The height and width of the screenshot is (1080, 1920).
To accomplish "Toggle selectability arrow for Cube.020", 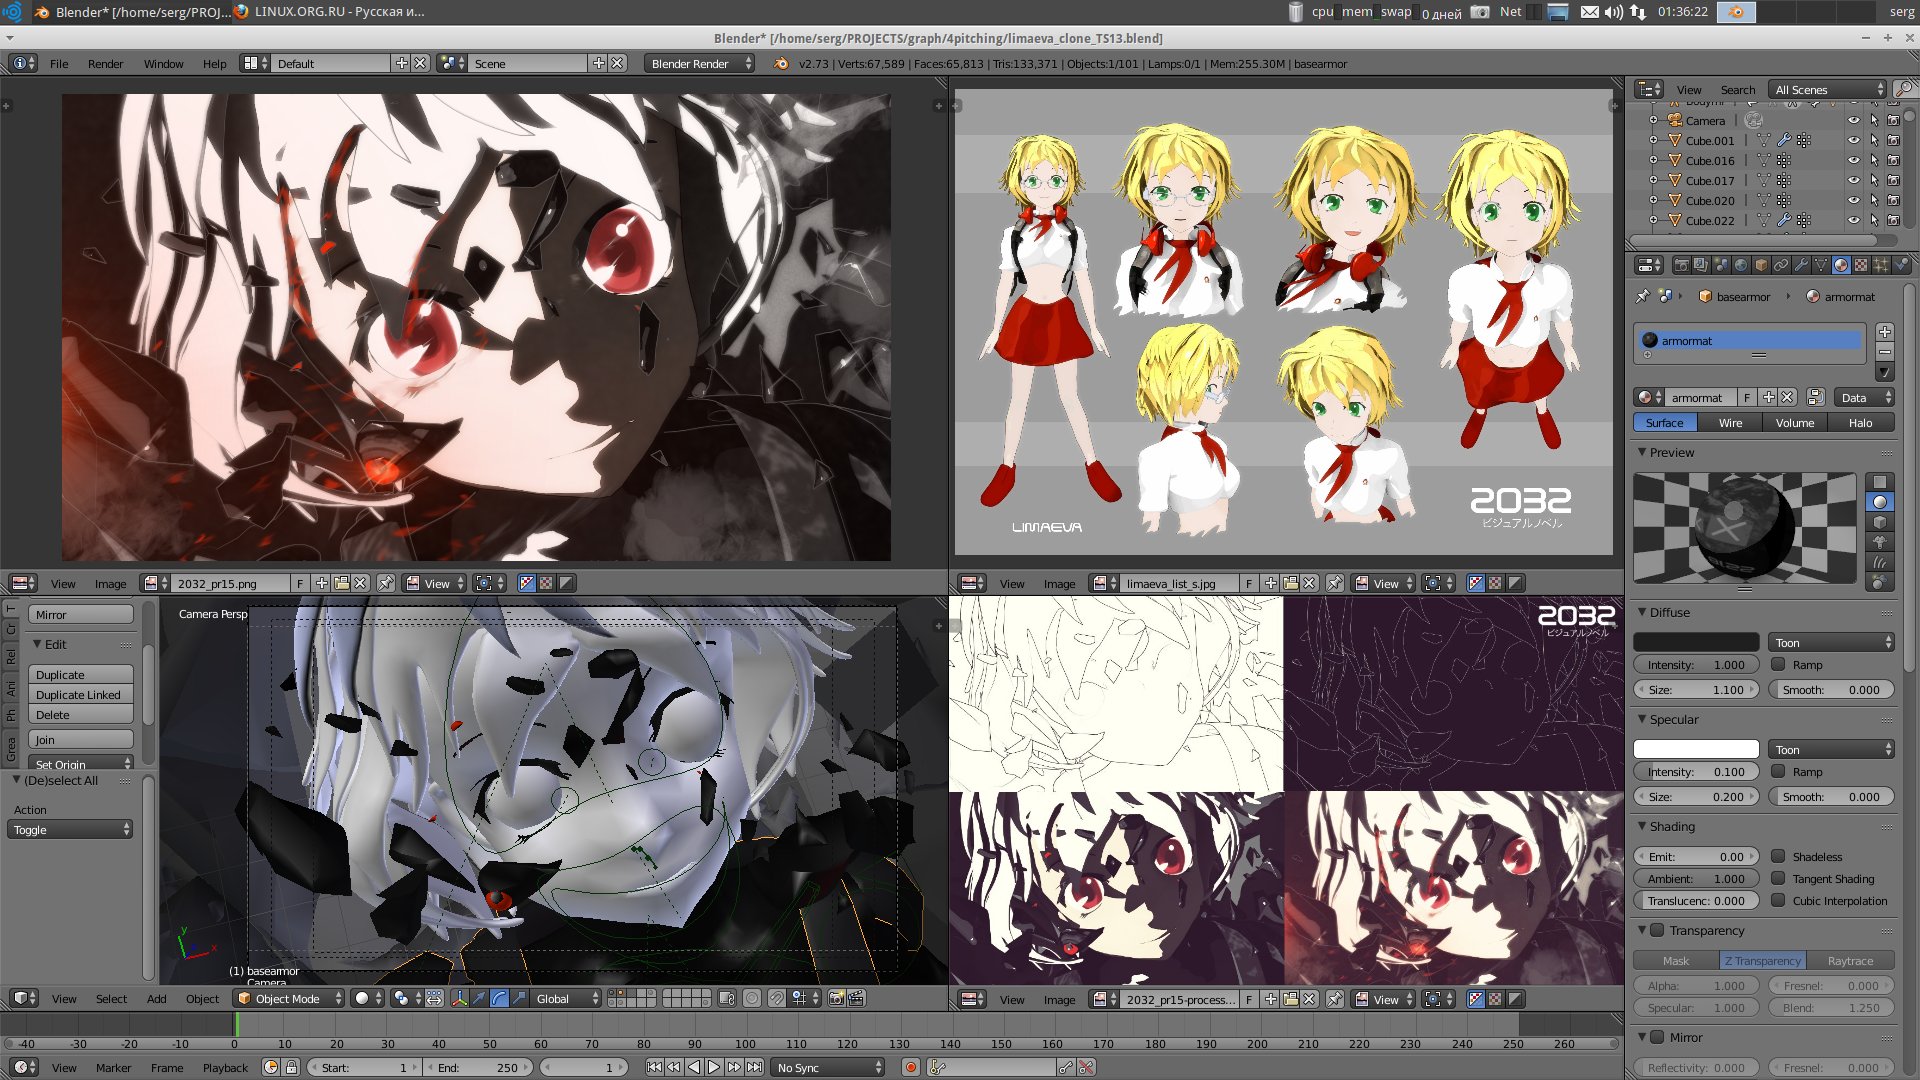I will [1874, 201].
